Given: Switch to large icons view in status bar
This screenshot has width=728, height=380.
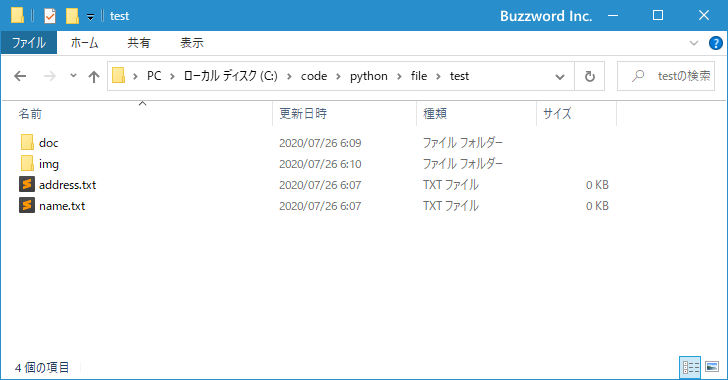Looking at the screenshot, I should pos(712,367).
